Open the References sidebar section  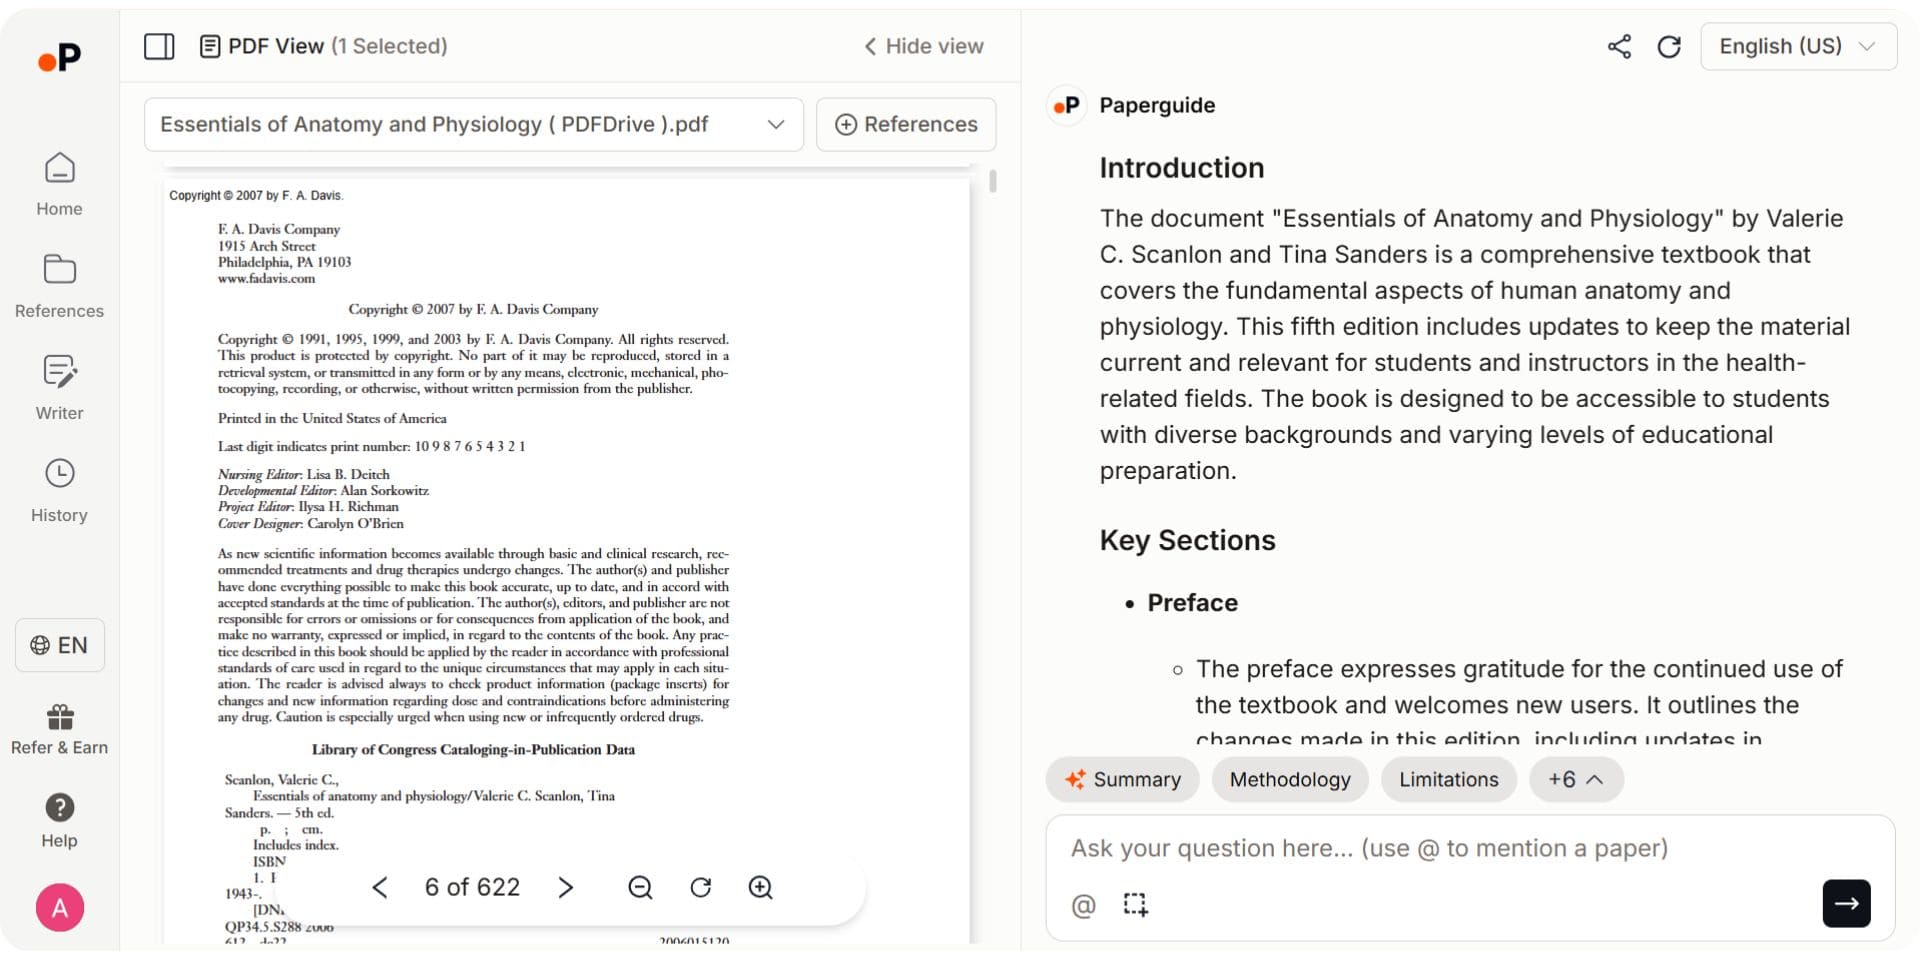tap(59, 285)
